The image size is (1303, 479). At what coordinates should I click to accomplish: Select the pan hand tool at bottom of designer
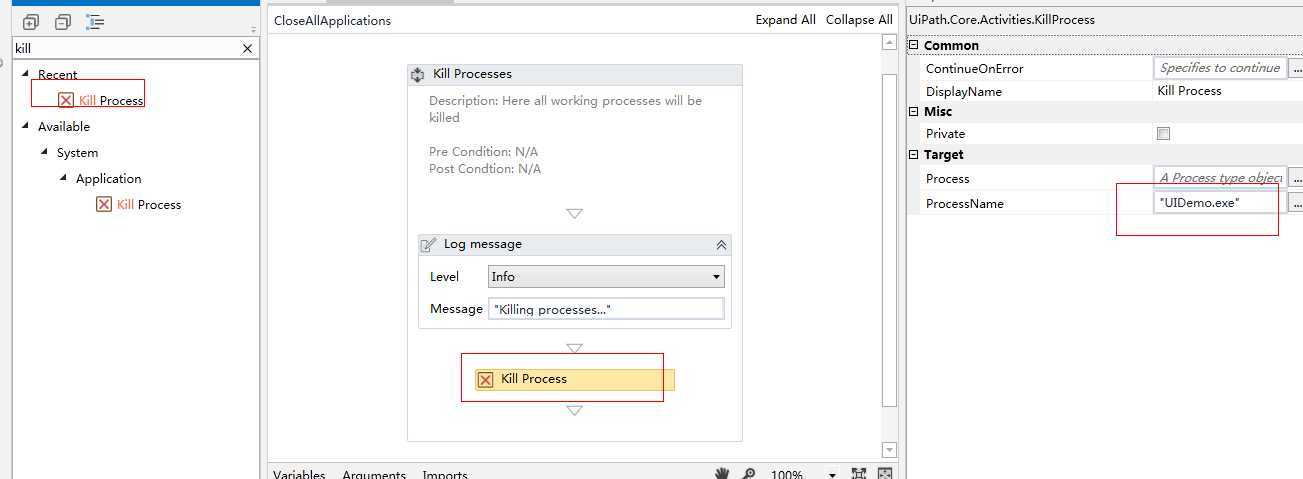point(722,473)
